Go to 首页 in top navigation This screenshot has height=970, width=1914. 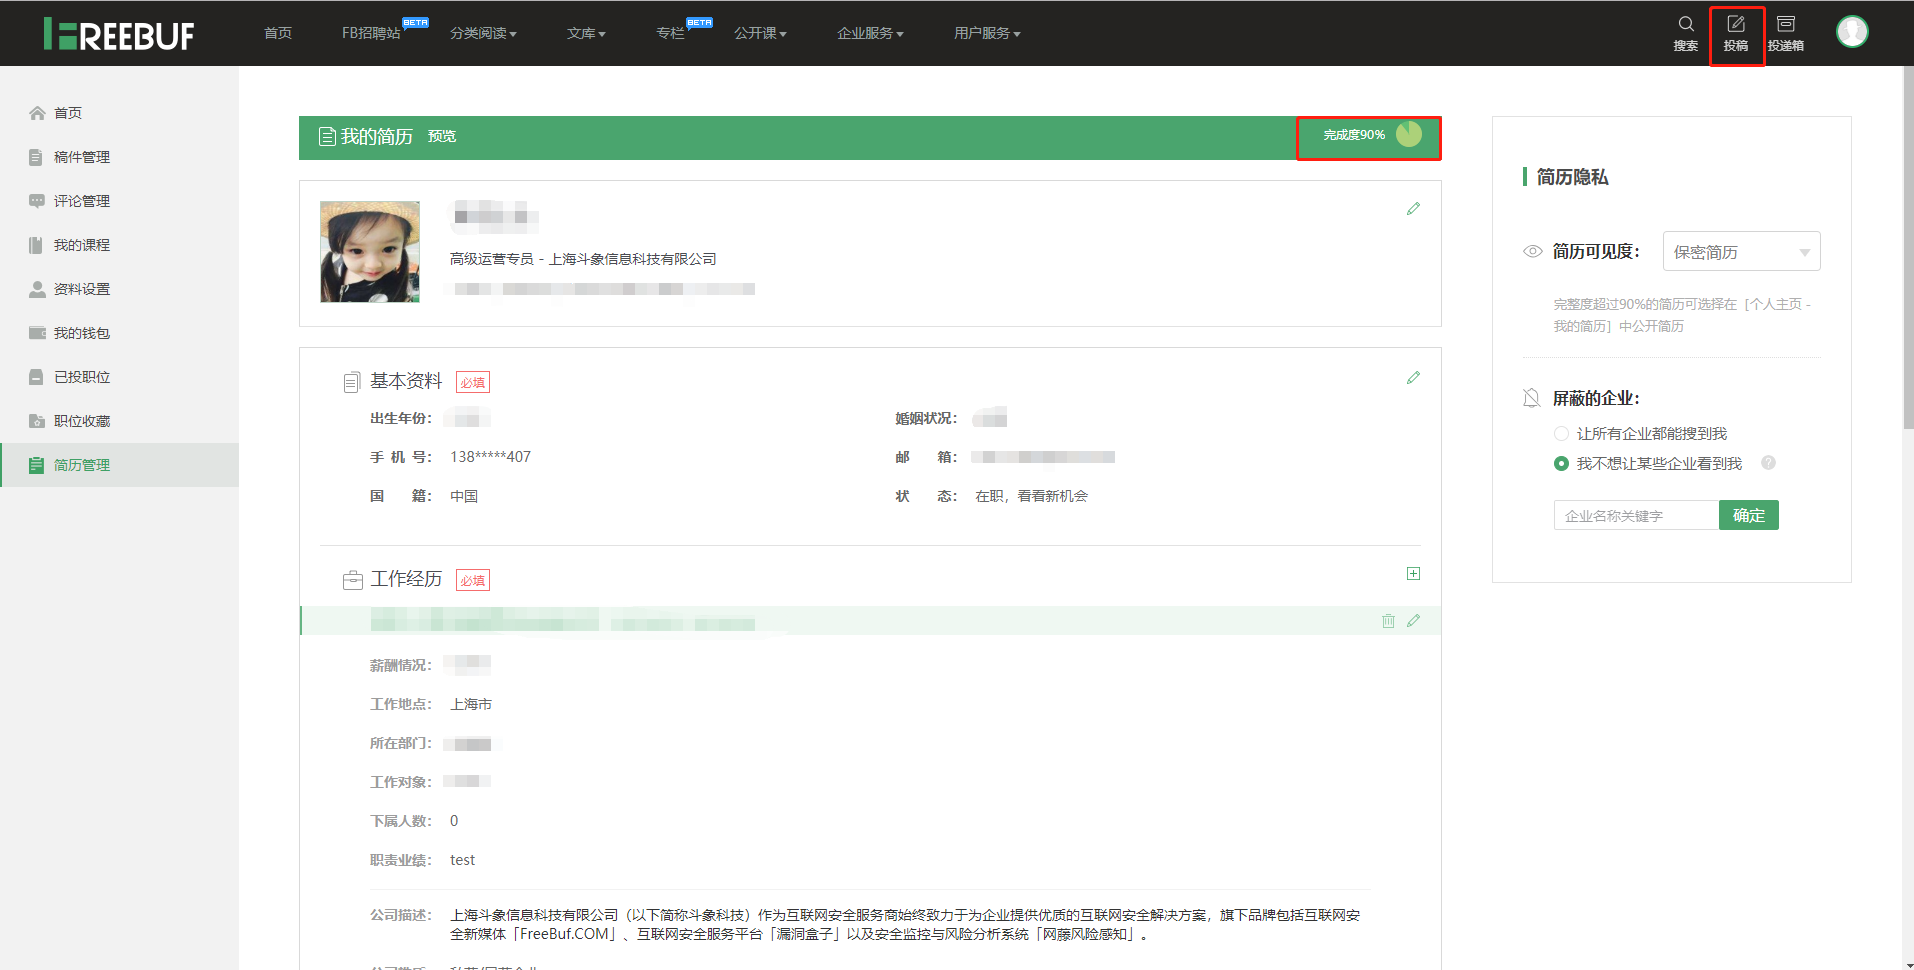(x=278, y=33)
